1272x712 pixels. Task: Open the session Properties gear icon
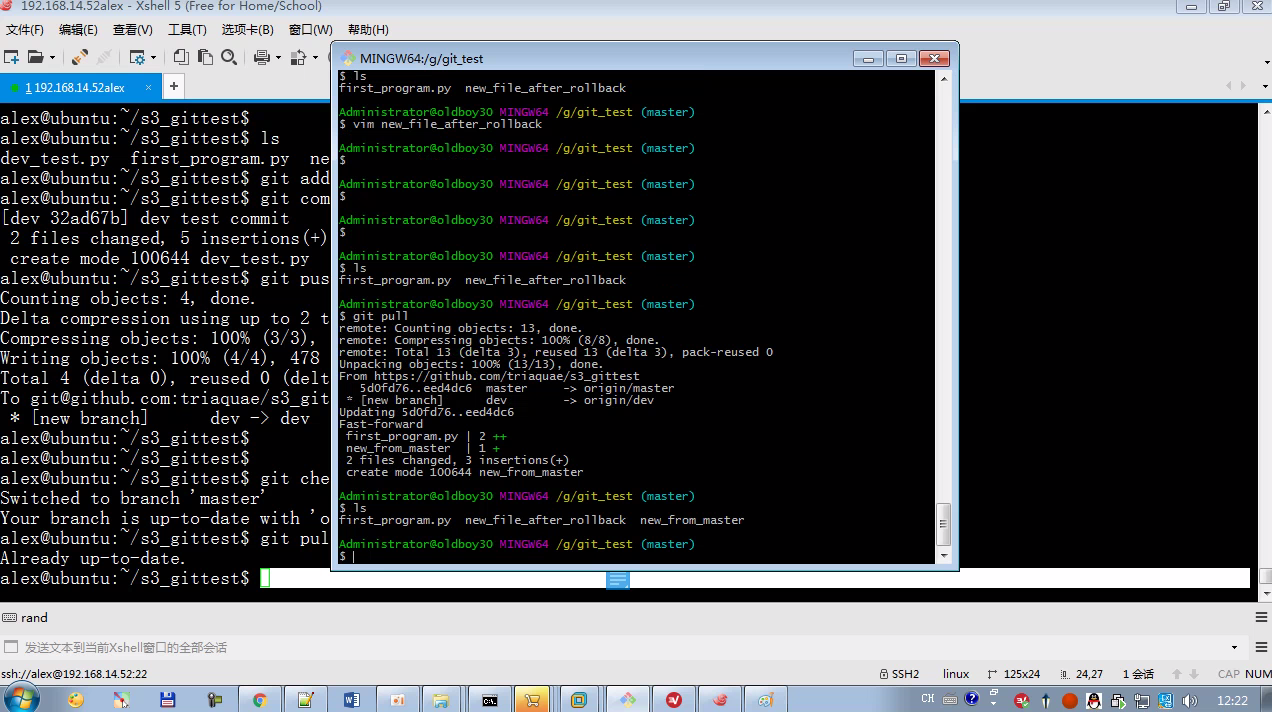coord(137,57)
